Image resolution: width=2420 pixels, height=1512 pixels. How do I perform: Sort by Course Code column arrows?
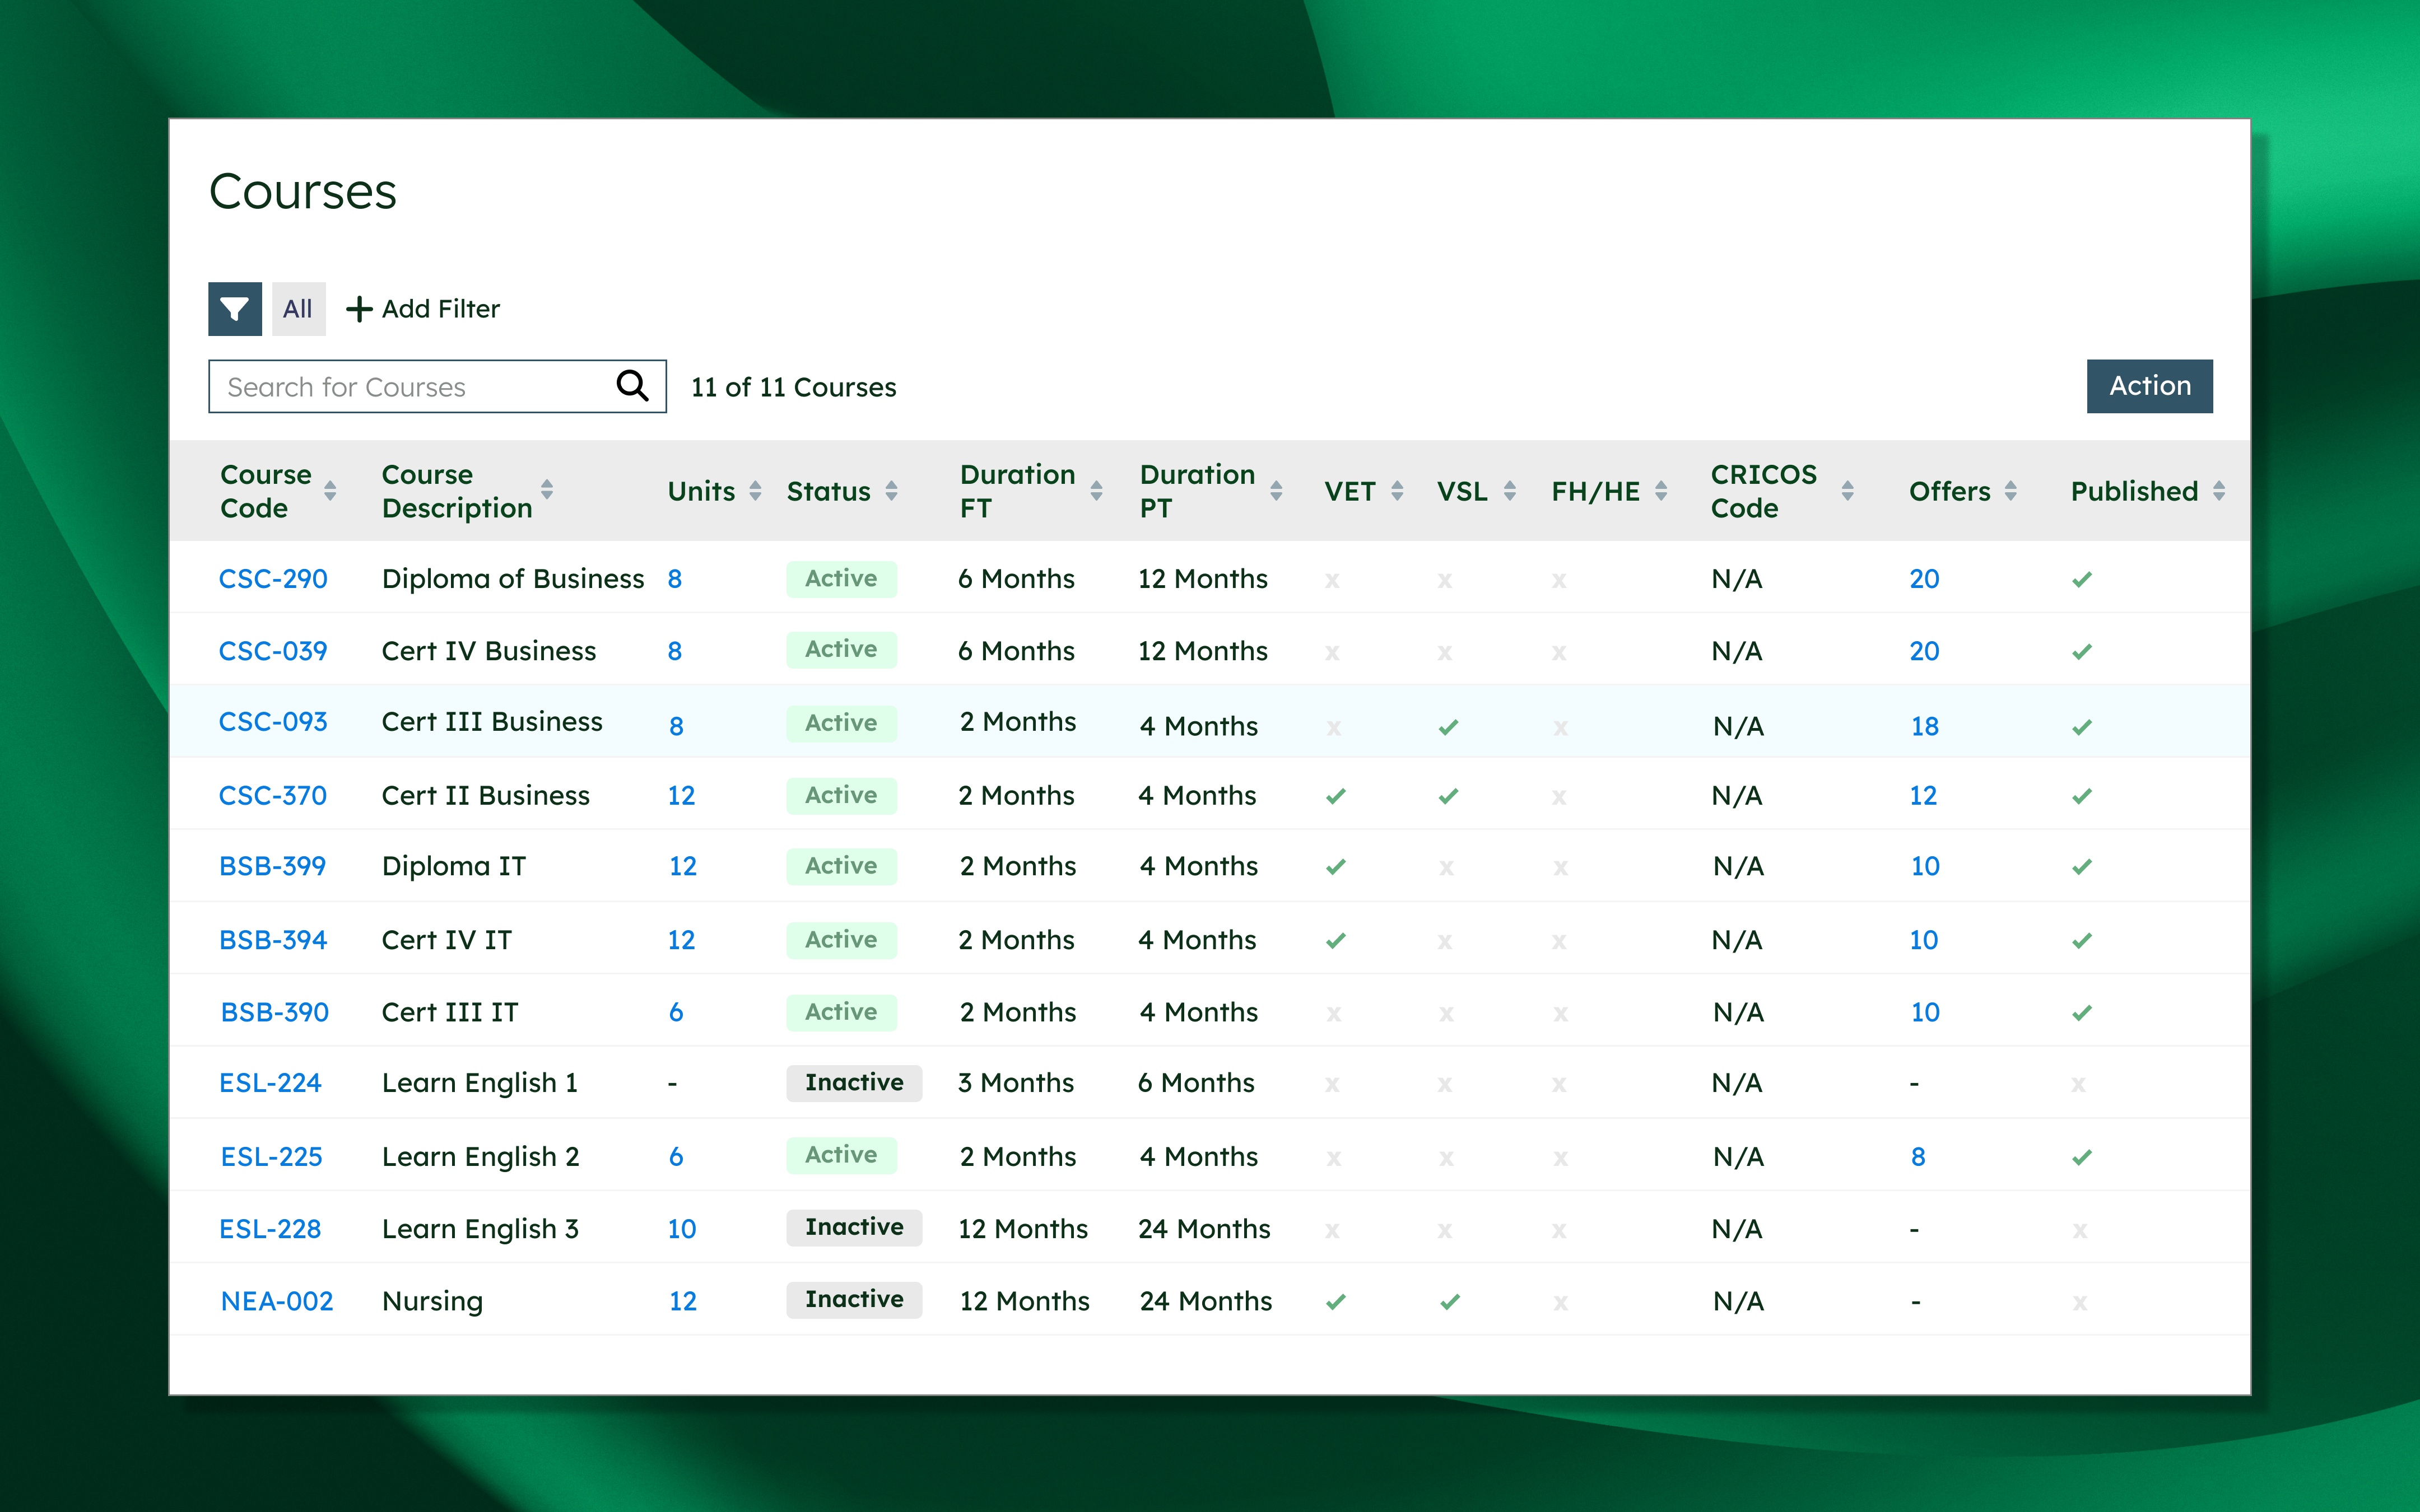[330, 491]
